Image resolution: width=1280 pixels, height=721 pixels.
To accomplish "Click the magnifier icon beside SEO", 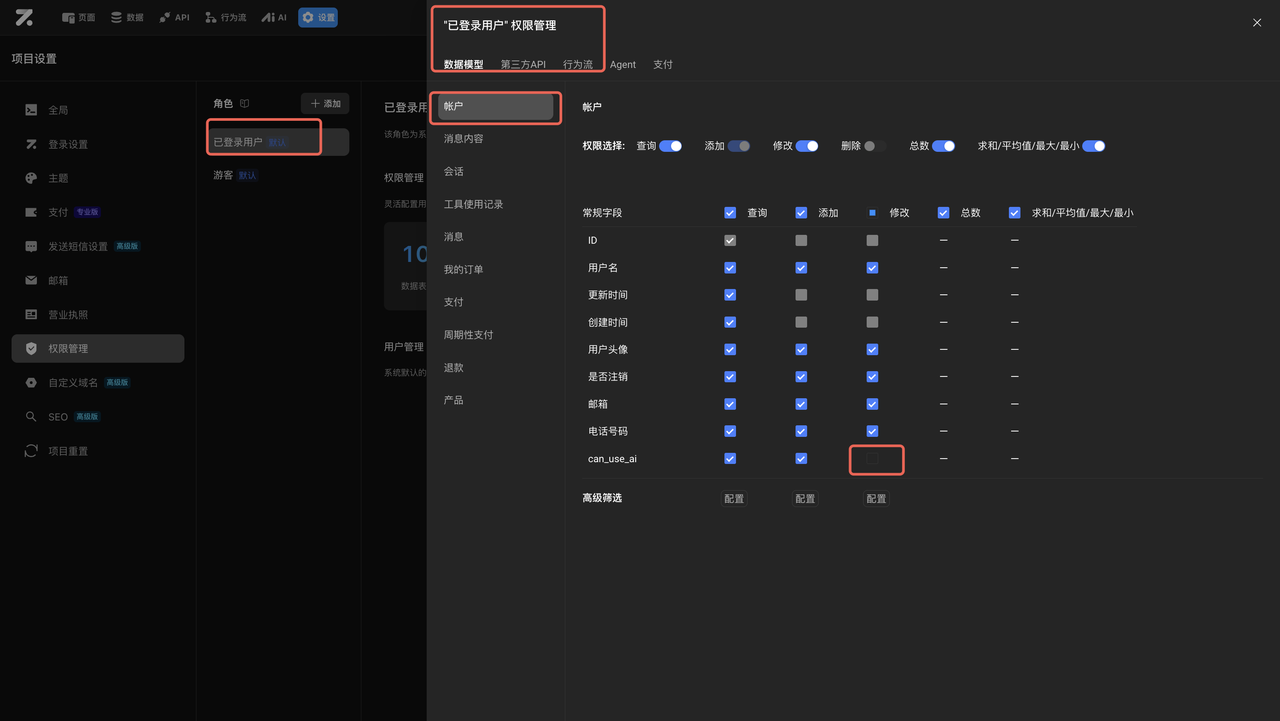I will (31, 416).
